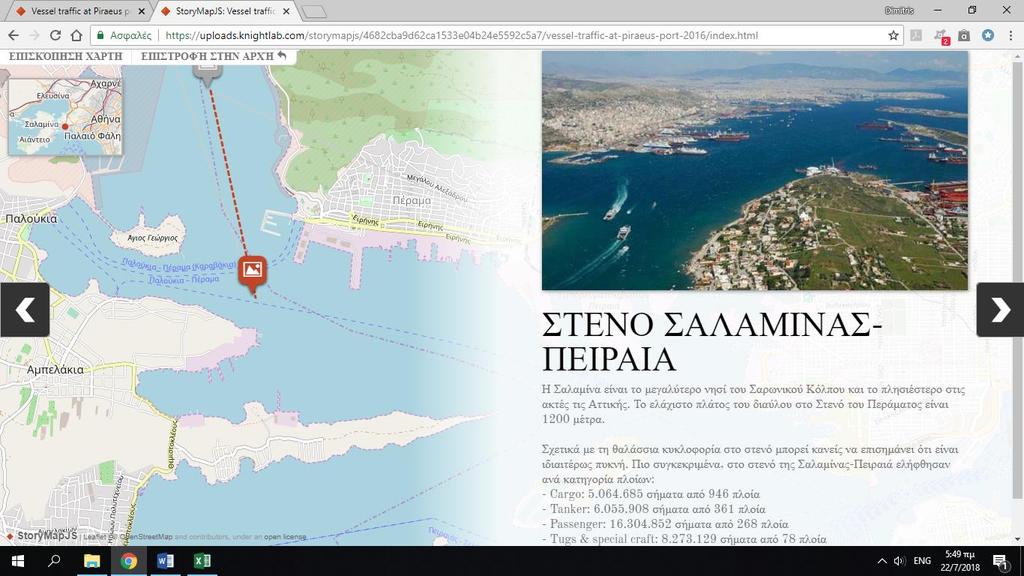Click ΕΠΙΣΤΡΟΦΗ ΣΤΗΝ ΑΡΧΗ back to start
The height and width of the screenshot is (576, 1024).
214,56
